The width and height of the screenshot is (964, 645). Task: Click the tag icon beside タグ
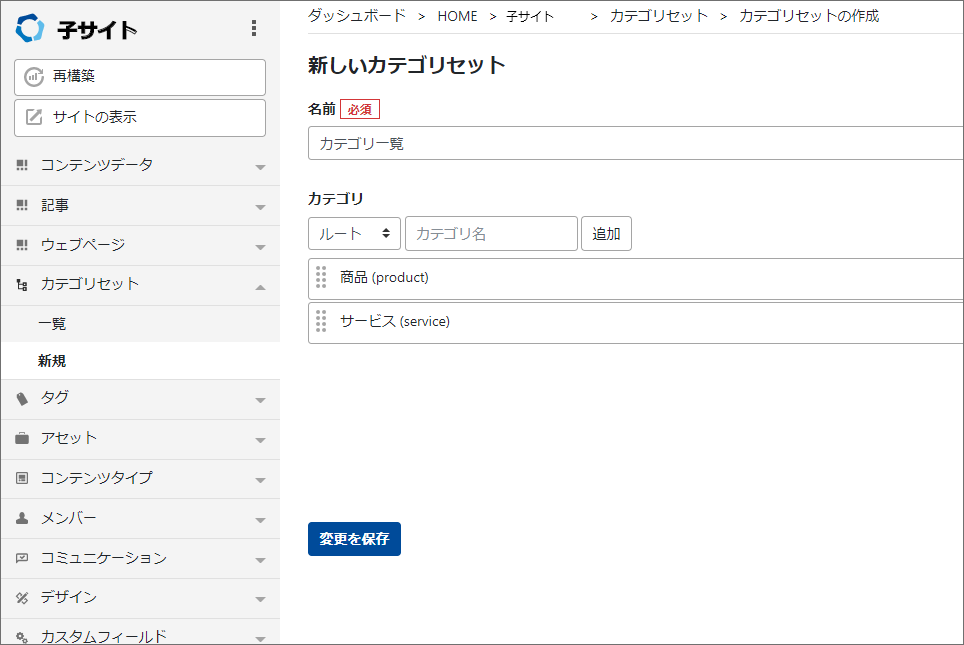click(x=22, y=399)
